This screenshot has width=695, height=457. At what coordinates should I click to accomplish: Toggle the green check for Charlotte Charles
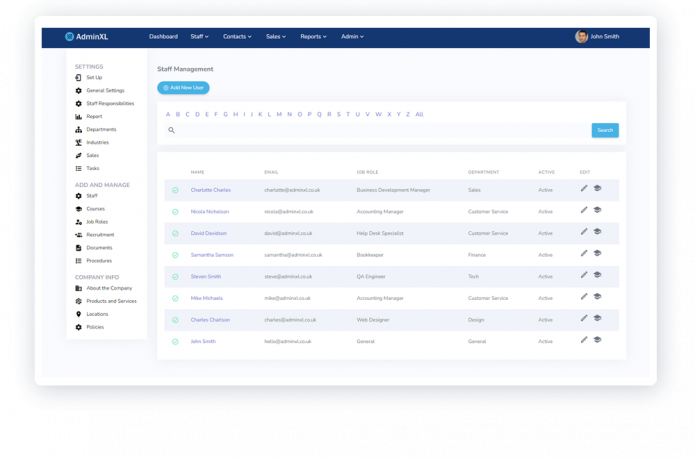(176, 190)
